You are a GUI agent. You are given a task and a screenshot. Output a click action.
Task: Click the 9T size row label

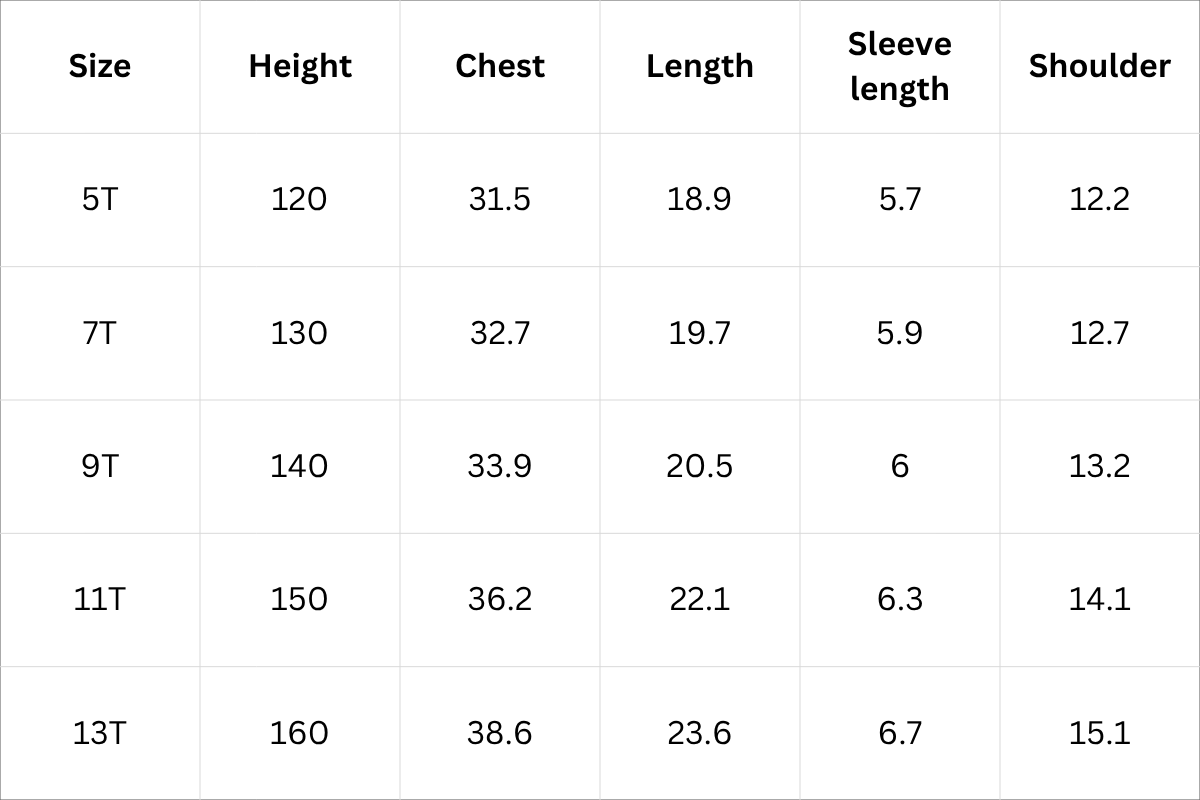click(100, 466)
